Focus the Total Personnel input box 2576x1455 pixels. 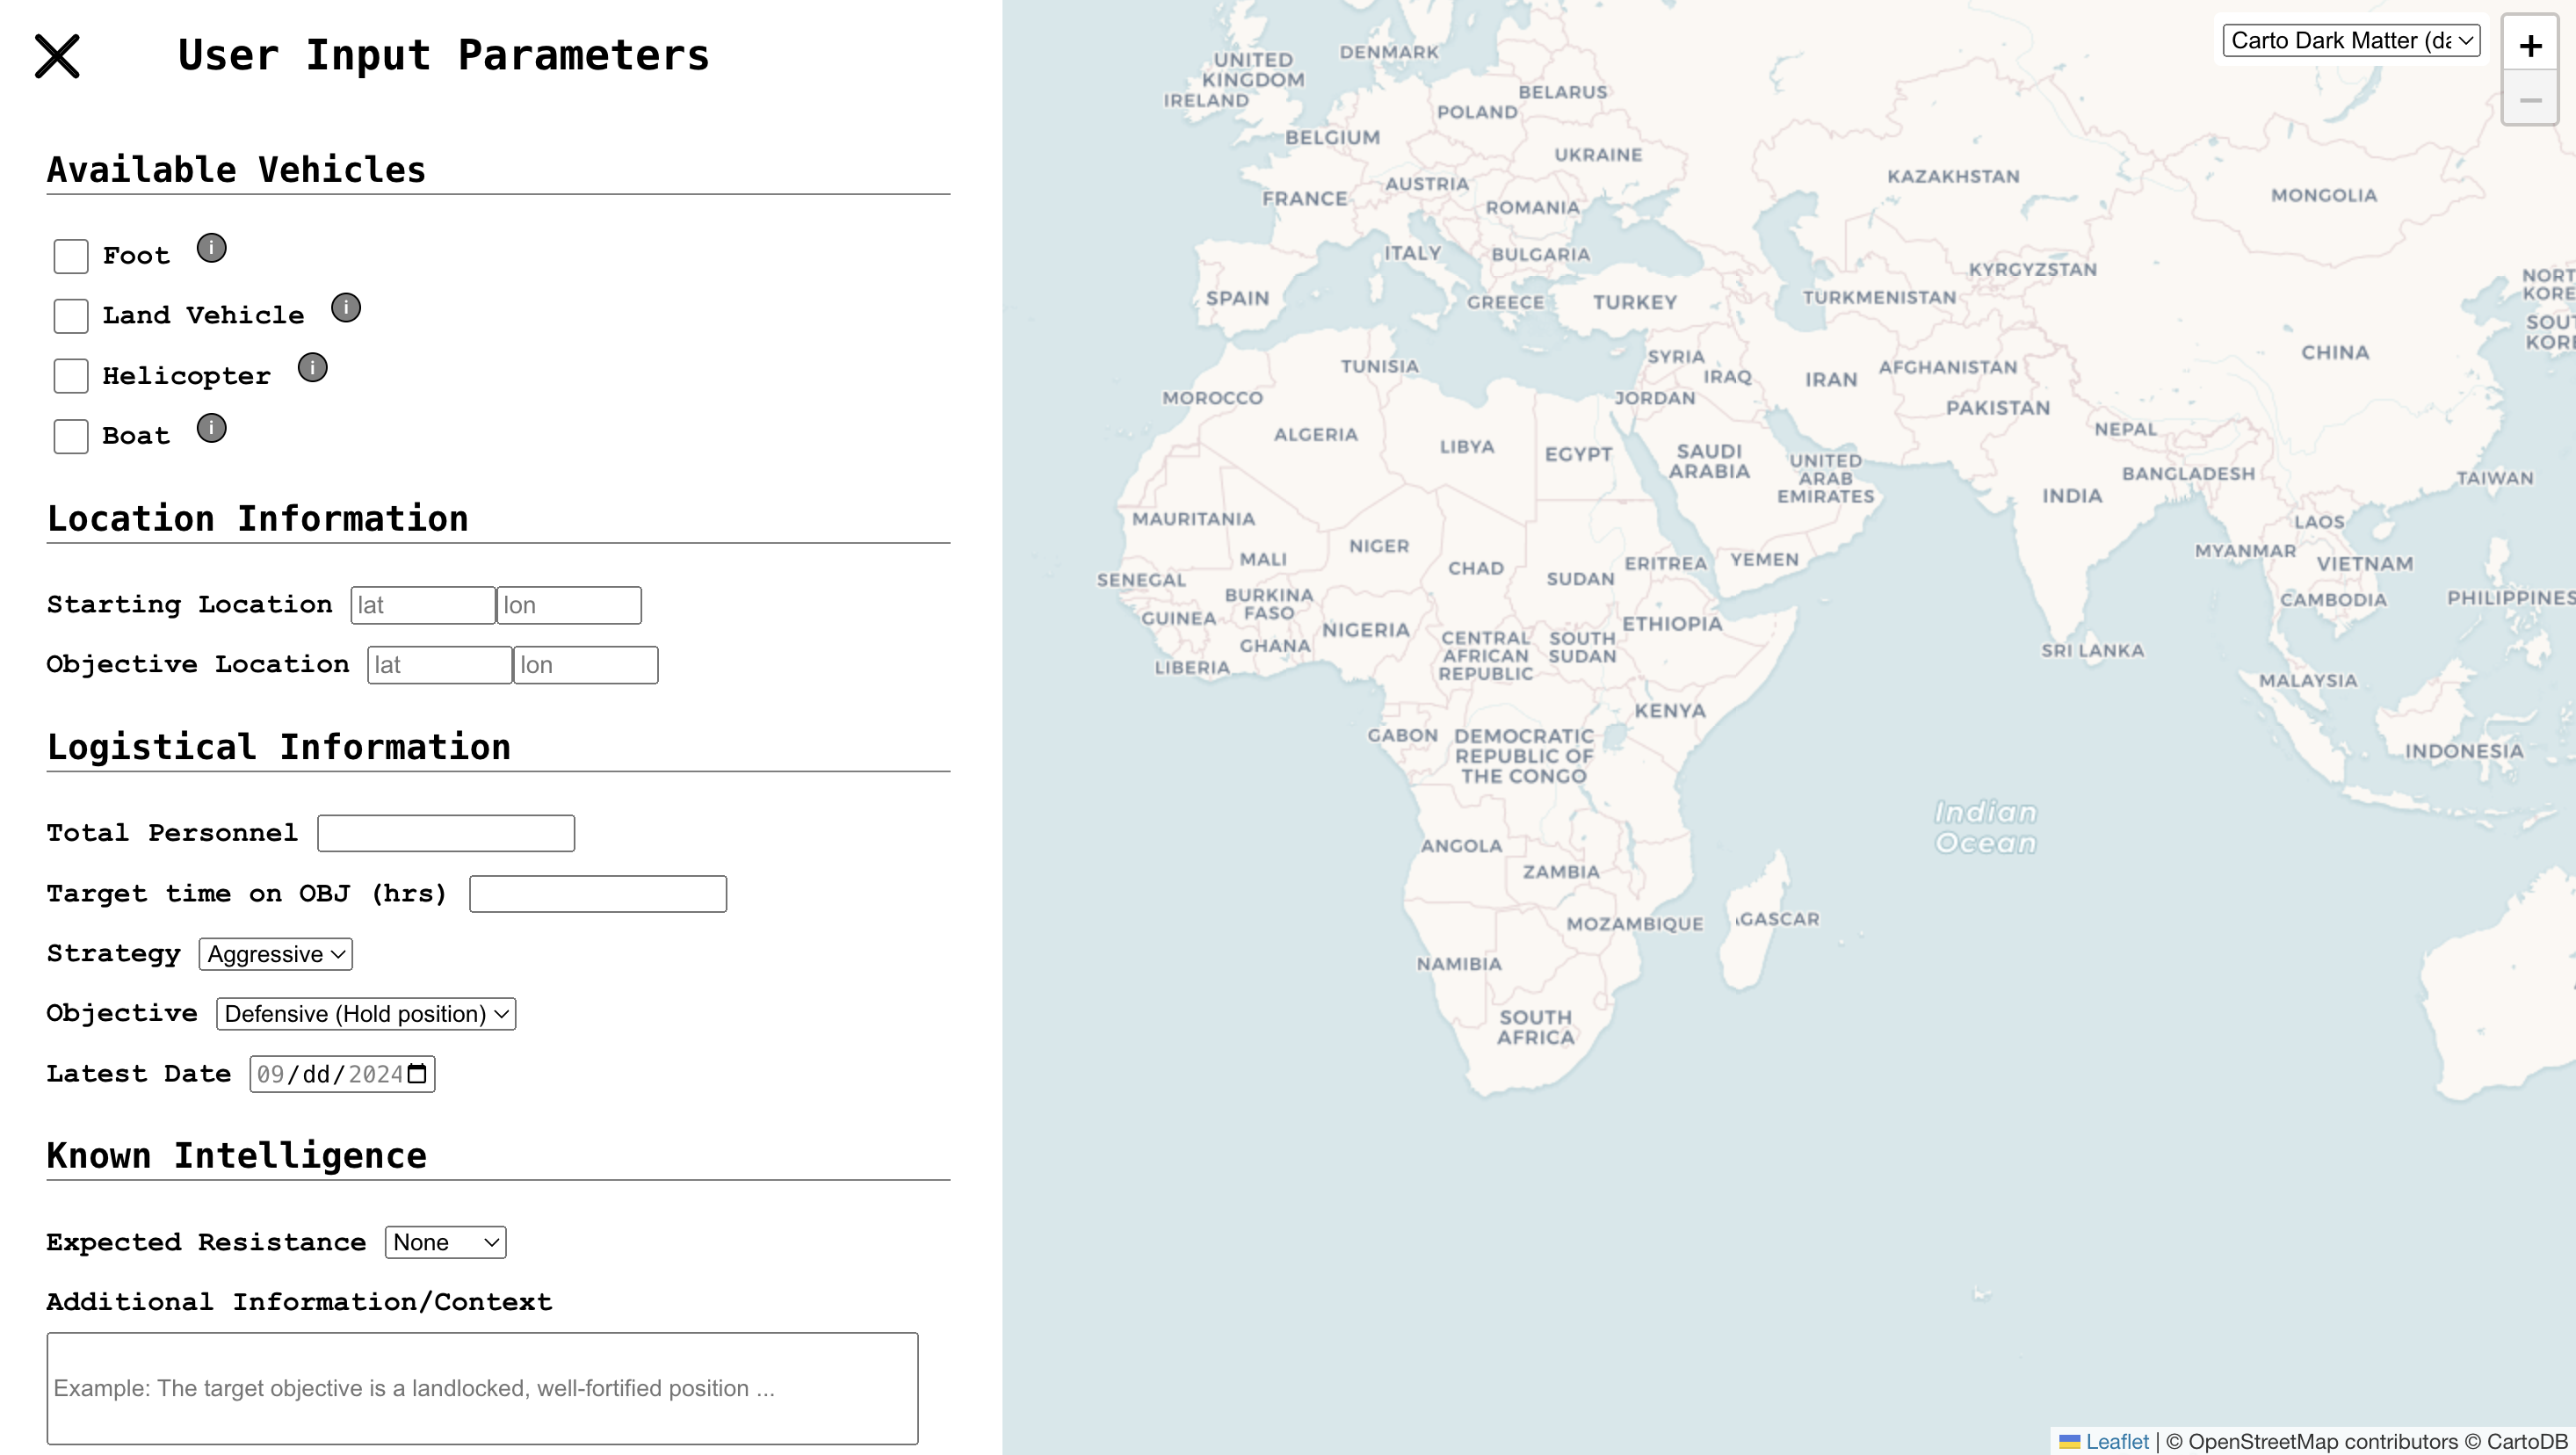446,833
